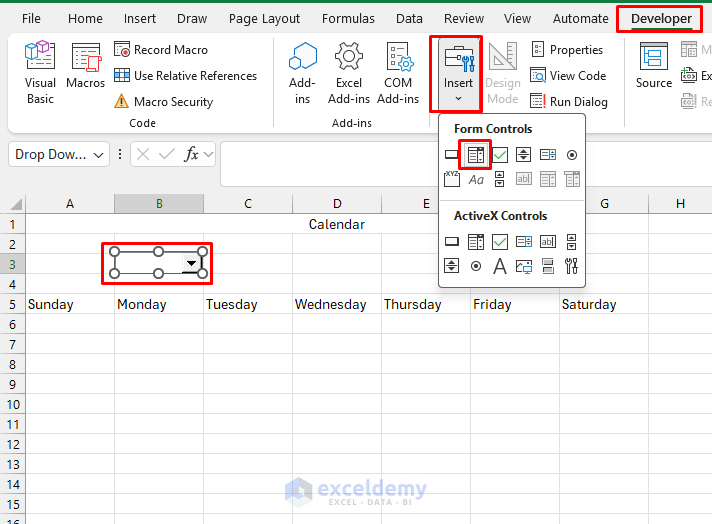The width and height of the screenshot is (712, 524).
Task: Select Form Controls Button
Action: 451,155
